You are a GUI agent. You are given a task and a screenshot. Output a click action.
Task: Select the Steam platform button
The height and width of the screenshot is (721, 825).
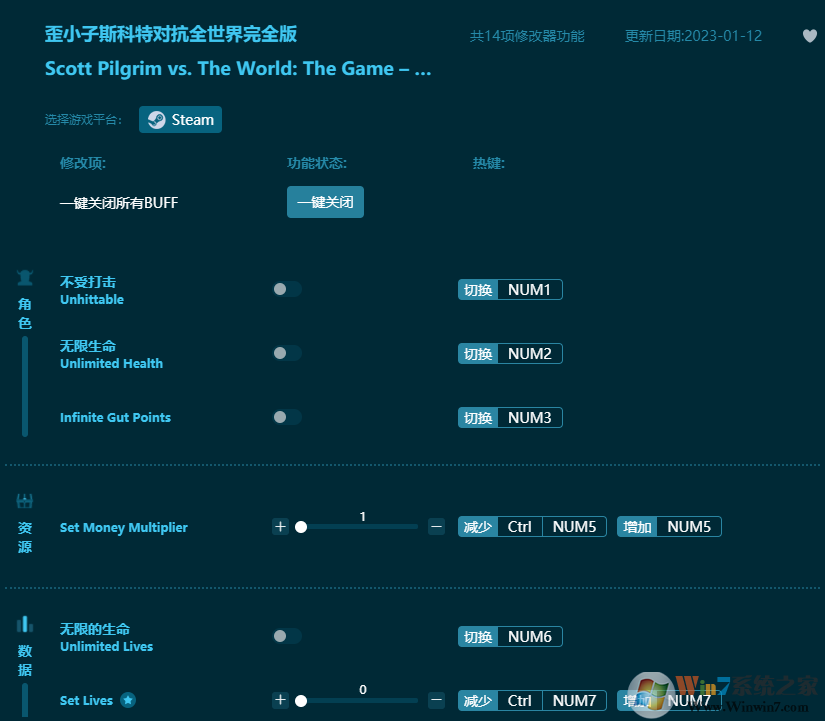pos(180,119)
